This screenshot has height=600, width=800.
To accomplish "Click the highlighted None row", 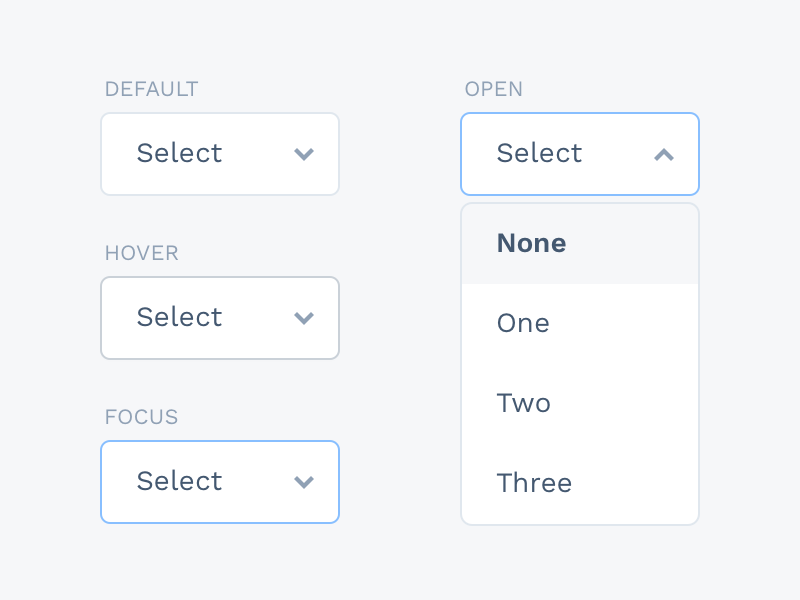I will click(x=580, y=243).
